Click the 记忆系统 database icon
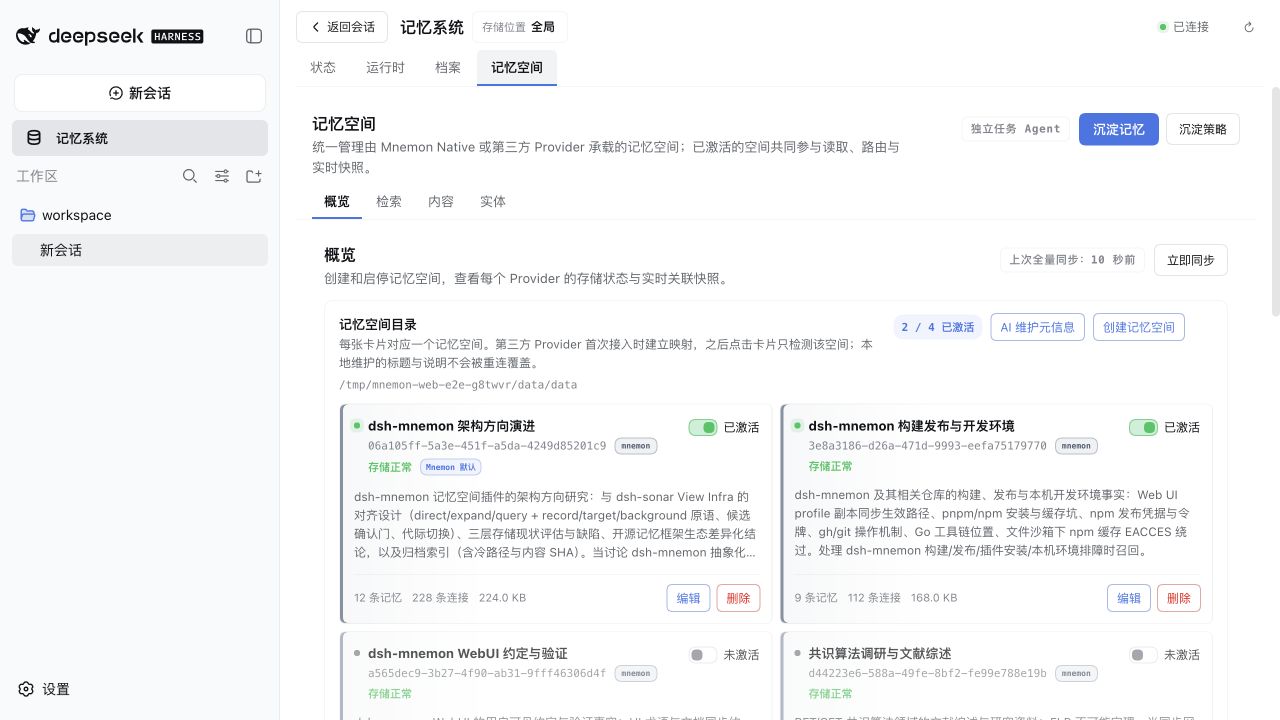The width and height of the screenshot is (1280, 720). pos(34,138)
